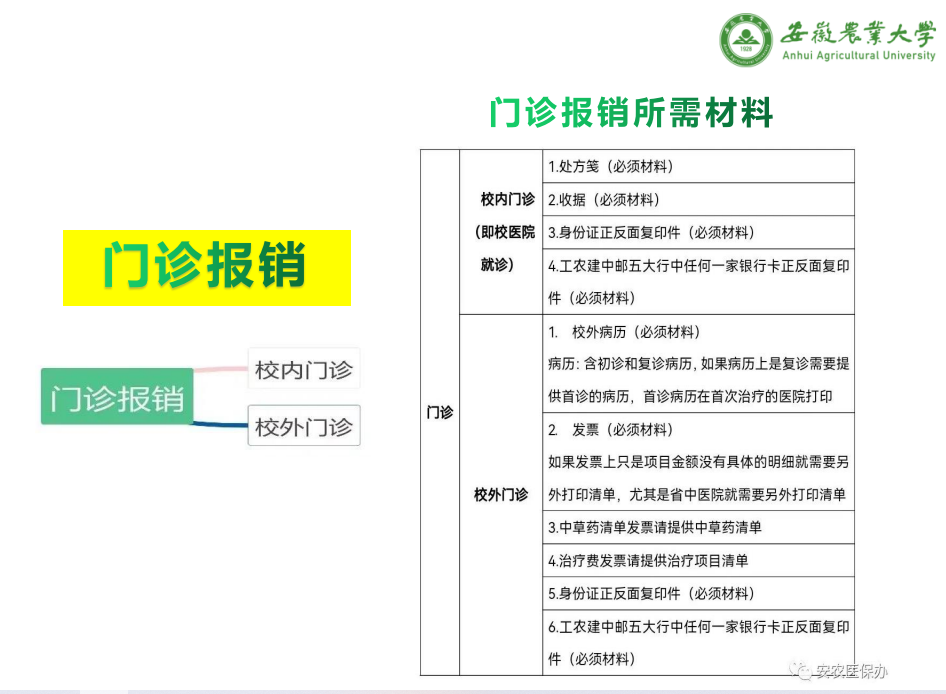Image resolution: width=946 pixels, height=694 pixels.
Task: Click the yellow 门诊报销 banner
Action: [207, 267]
